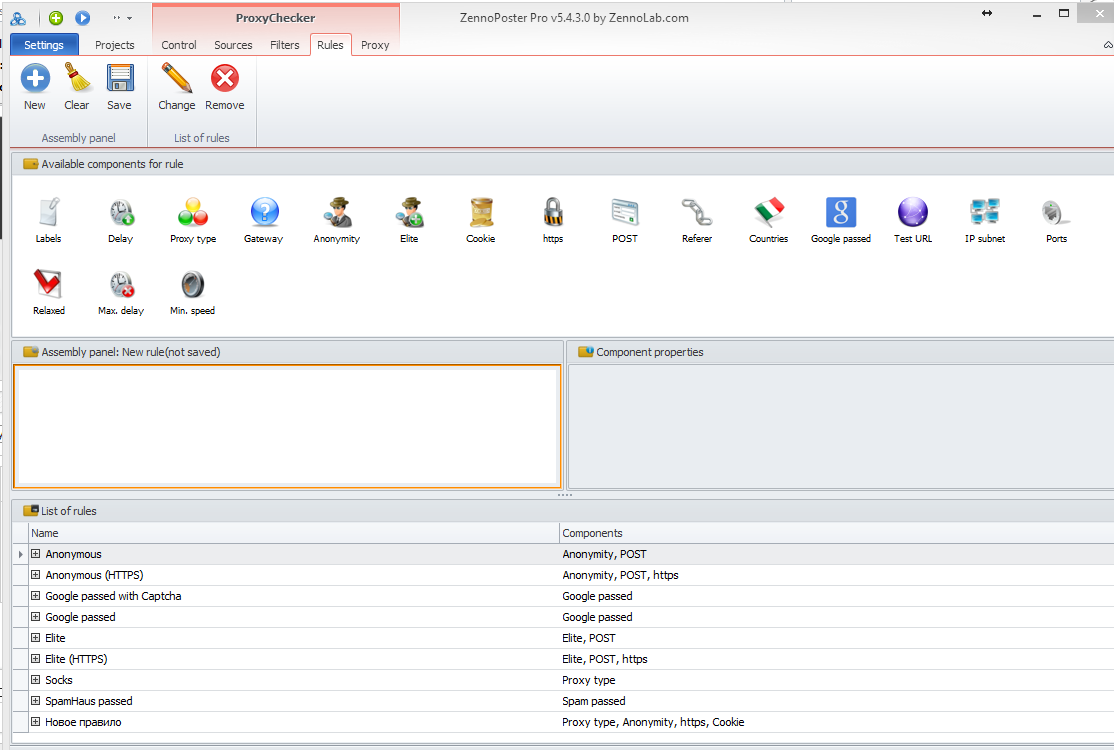Select the Ports component
The height and width of the screenshot is (750, 1114).
pos(1056,220)
